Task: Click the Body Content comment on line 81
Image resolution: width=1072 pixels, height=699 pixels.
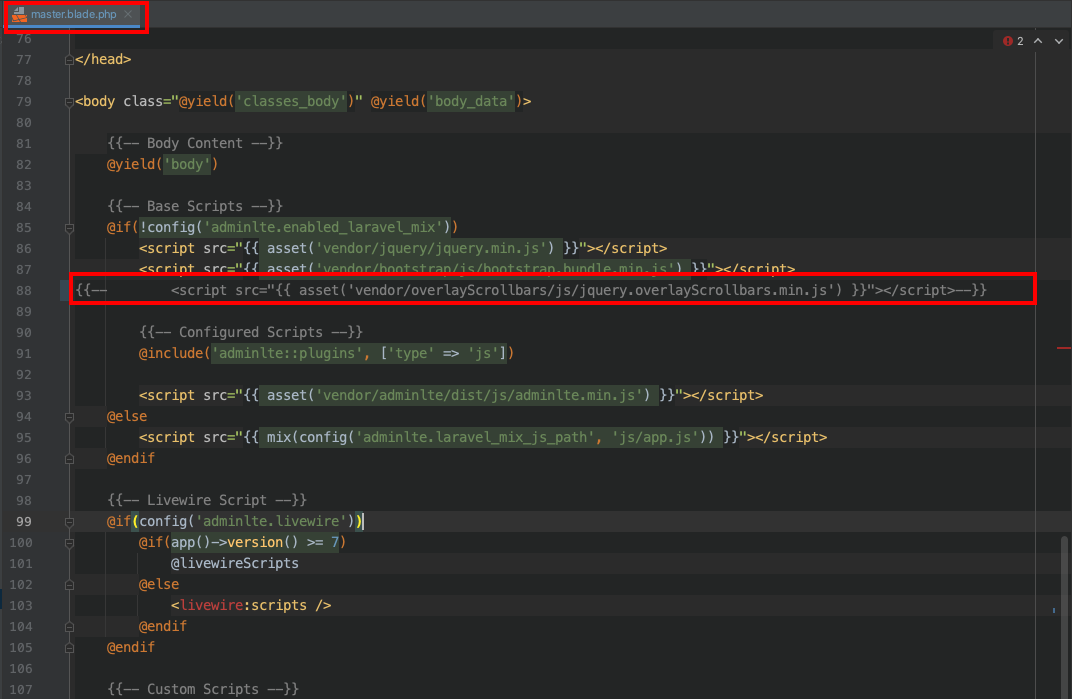Action: pos(195,143)
